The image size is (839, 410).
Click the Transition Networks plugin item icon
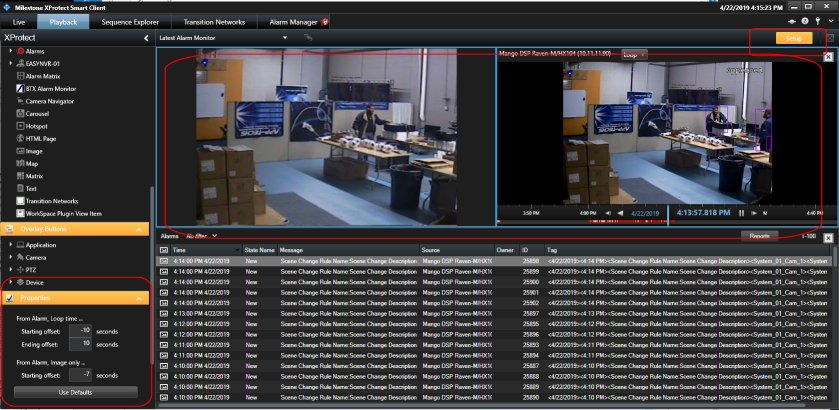(x=20, y=201)
